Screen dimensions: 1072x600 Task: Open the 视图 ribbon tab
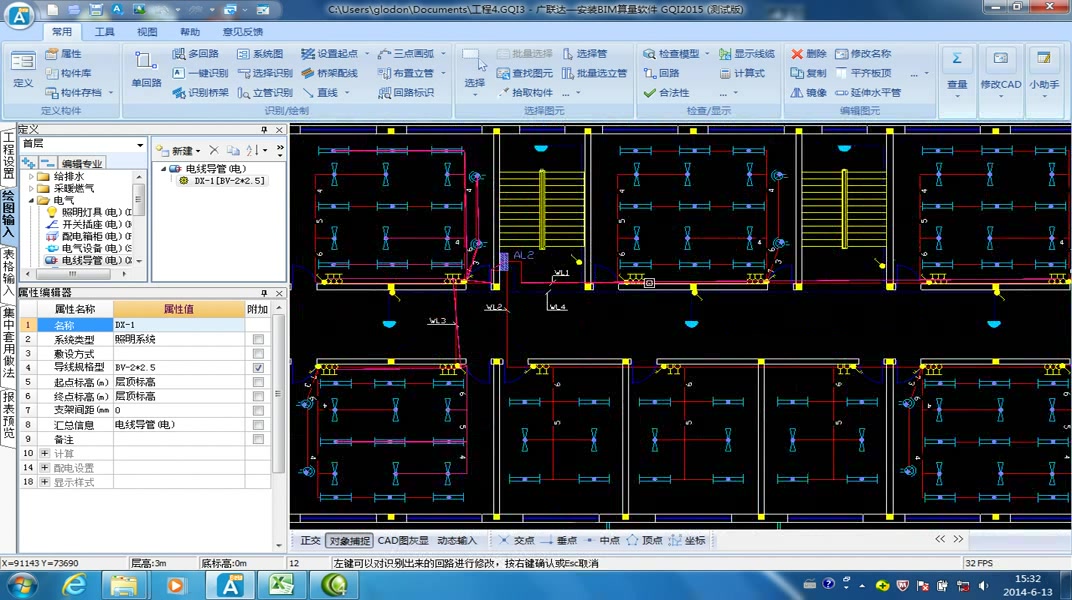147,31
